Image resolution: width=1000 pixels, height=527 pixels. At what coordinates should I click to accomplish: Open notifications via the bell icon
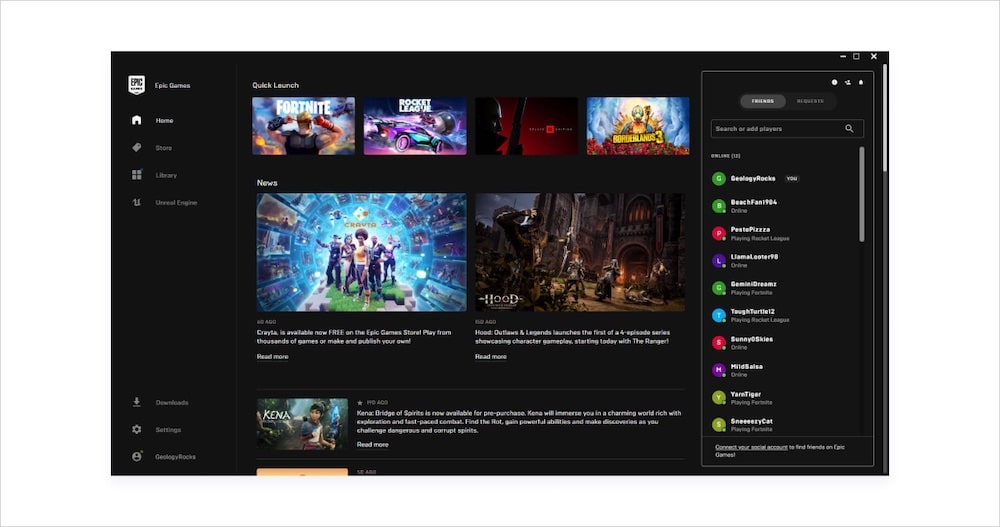[860, 82]
